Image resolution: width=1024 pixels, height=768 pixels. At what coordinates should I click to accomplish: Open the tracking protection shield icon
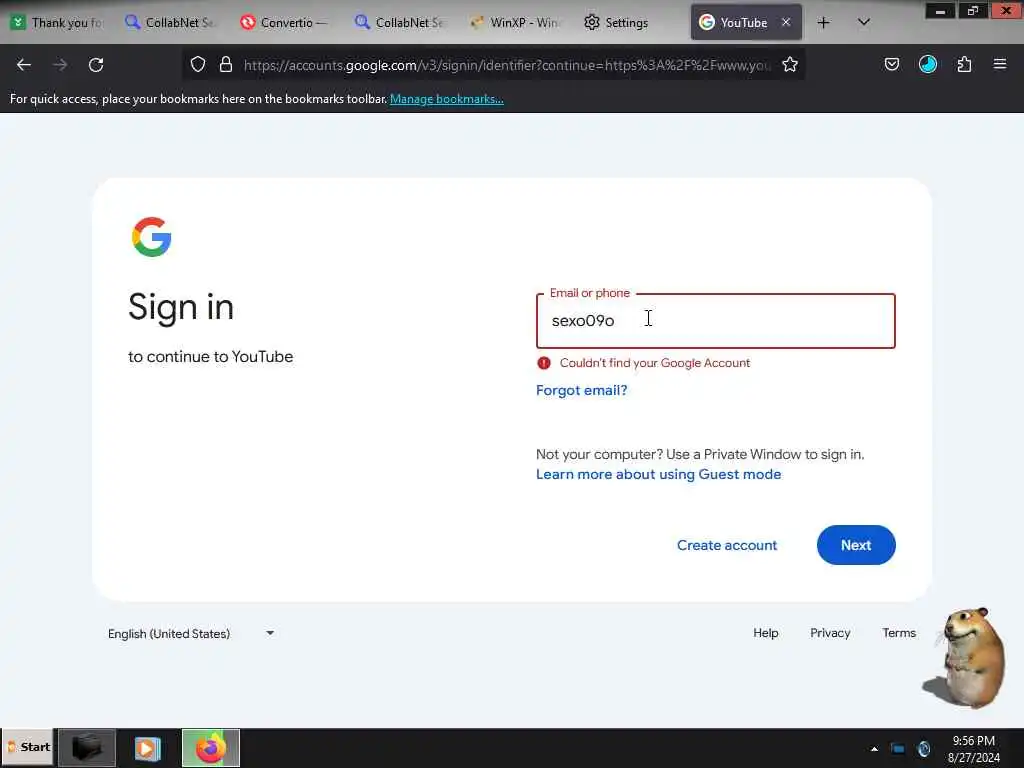click(x=198, y=64)
